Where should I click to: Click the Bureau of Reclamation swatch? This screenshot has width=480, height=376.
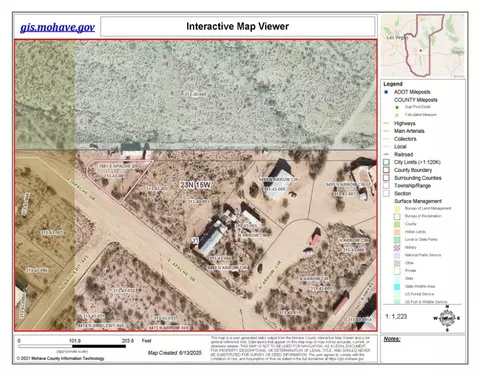397,216
